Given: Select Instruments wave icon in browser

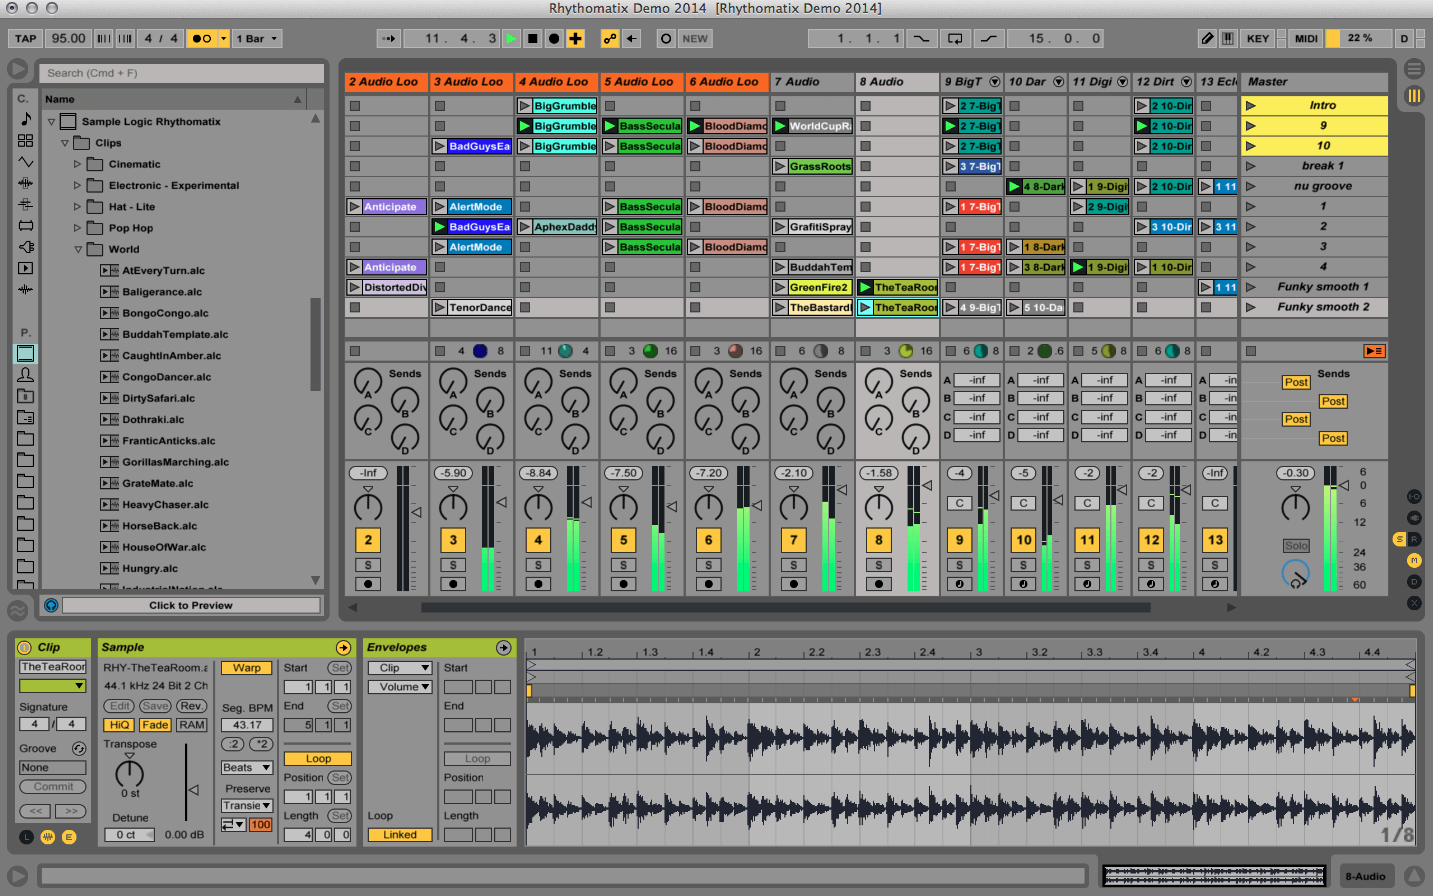Looking at the screenshot, I should point(26,162).
